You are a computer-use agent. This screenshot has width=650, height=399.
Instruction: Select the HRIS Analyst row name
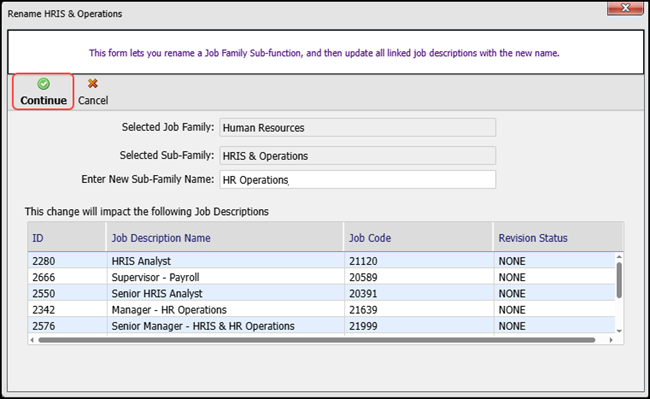coord(141,261)
